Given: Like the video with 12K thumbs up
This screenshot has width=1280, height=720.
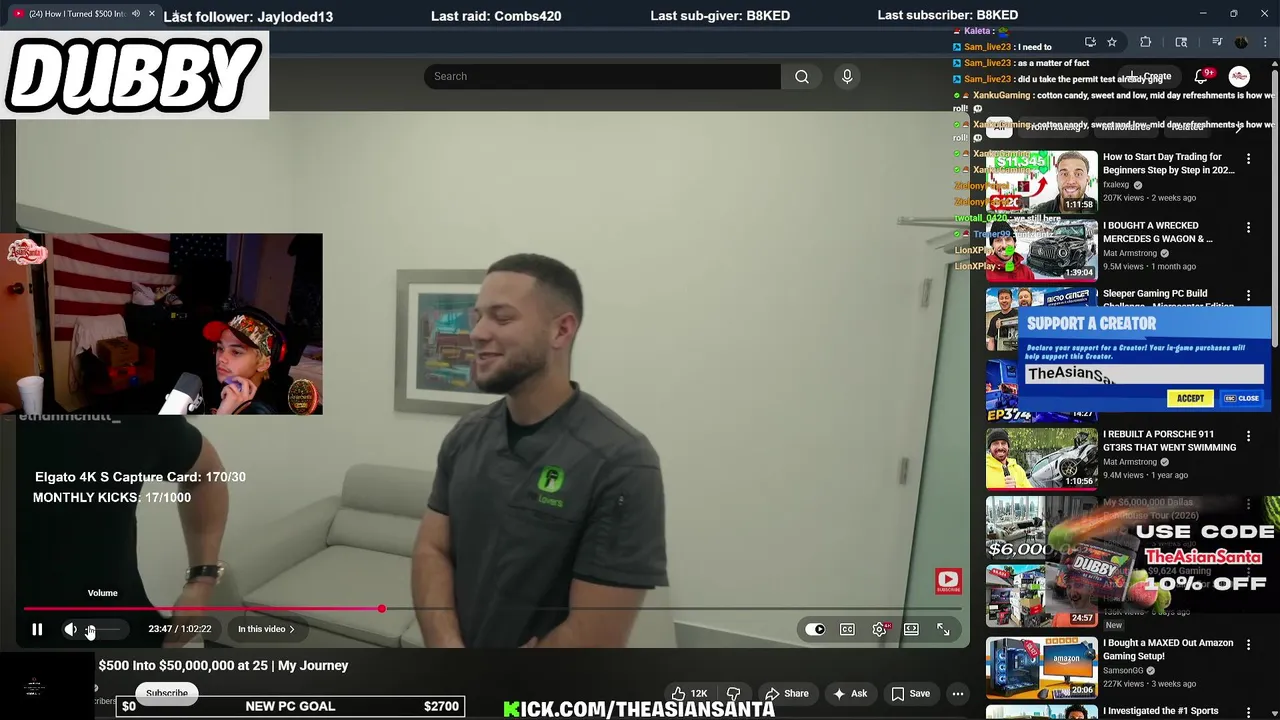Looking at the screenshot, I should [x=690, y=693].
